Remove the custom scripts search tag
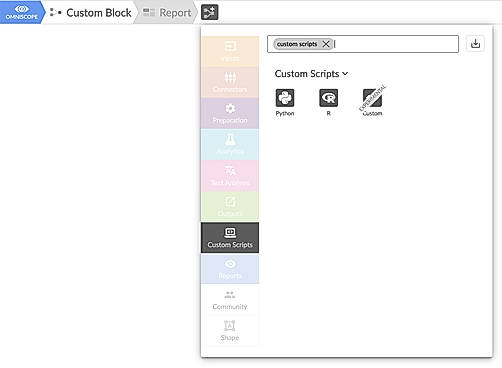This screenshot has width=502, height=368. [326, 44]
